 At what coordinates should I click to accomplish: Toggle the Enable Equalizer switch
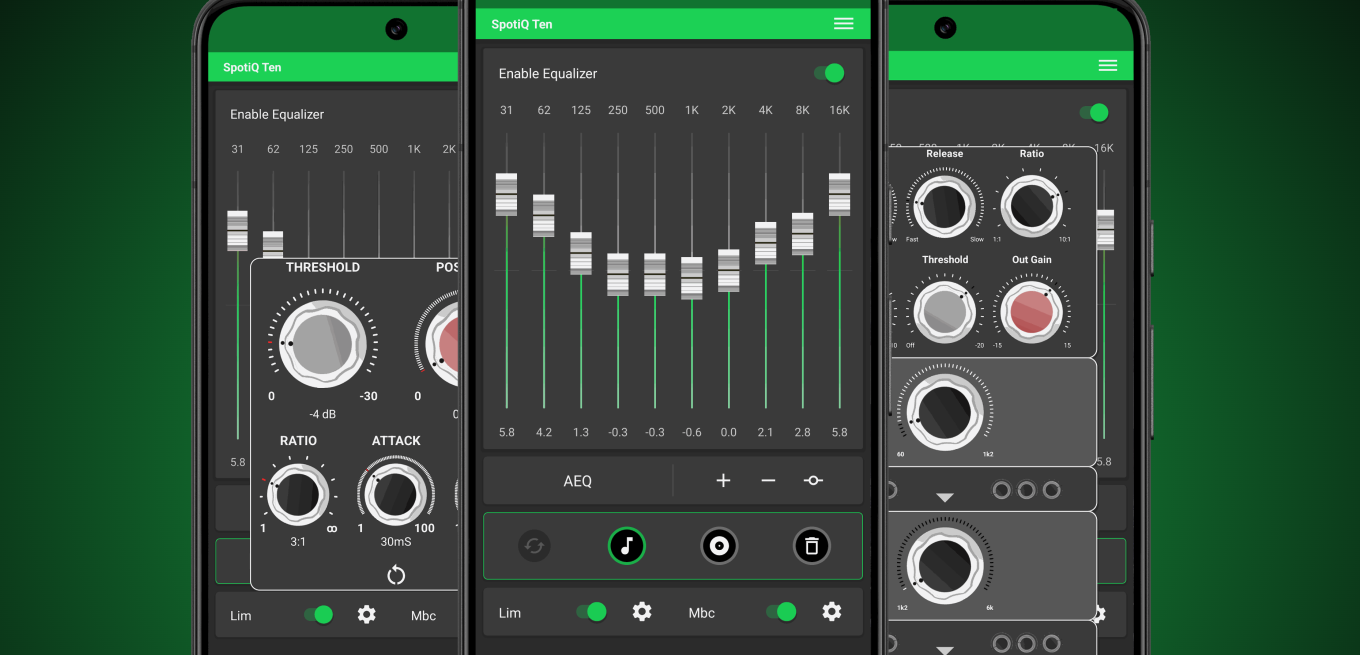point(827,73)
